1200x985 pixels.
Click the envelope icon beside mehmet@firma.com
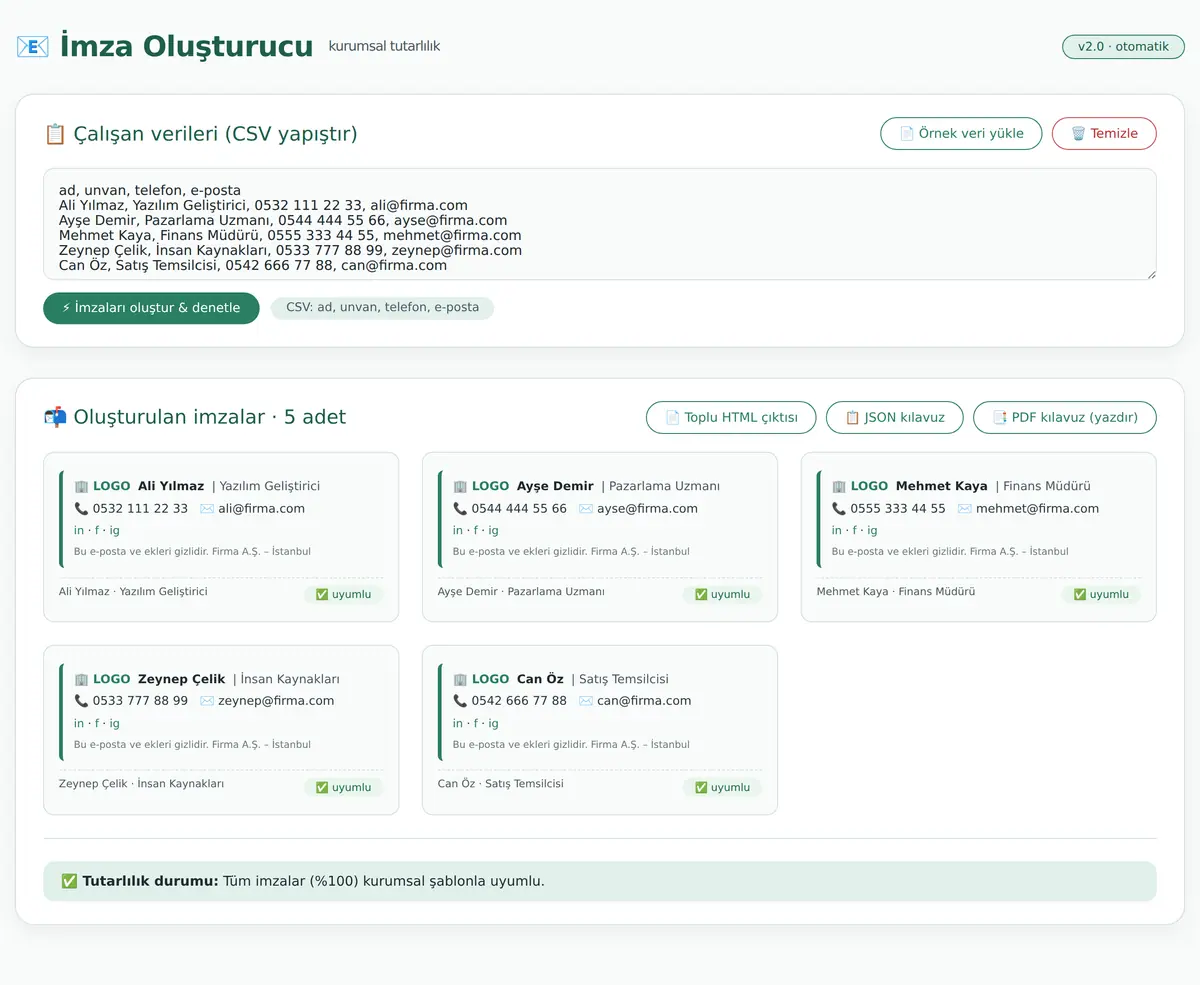point(965,508)
